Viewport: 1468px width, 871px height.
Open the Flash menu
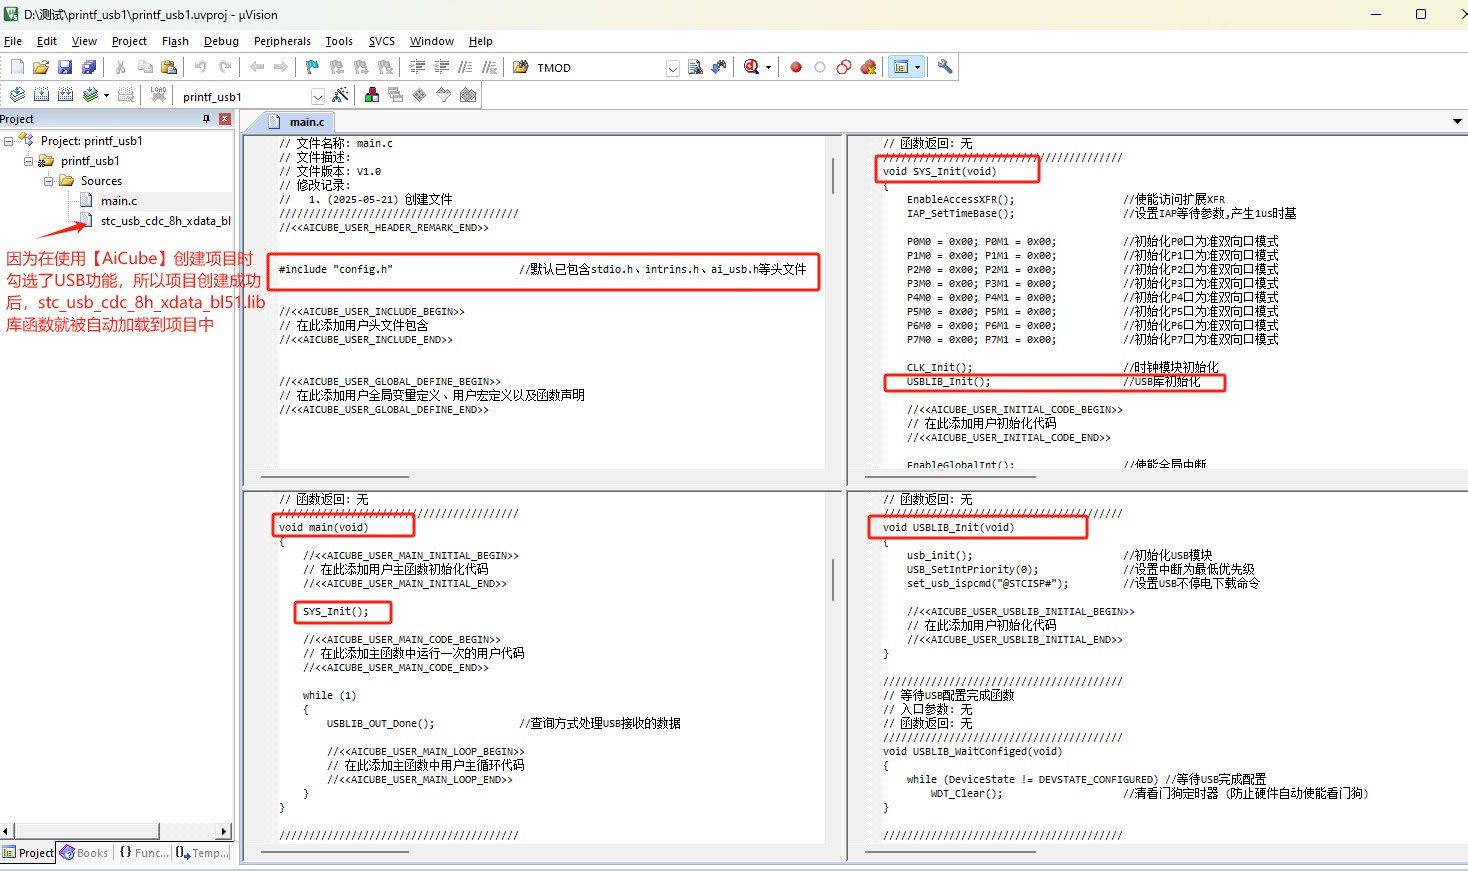(175, 41)
